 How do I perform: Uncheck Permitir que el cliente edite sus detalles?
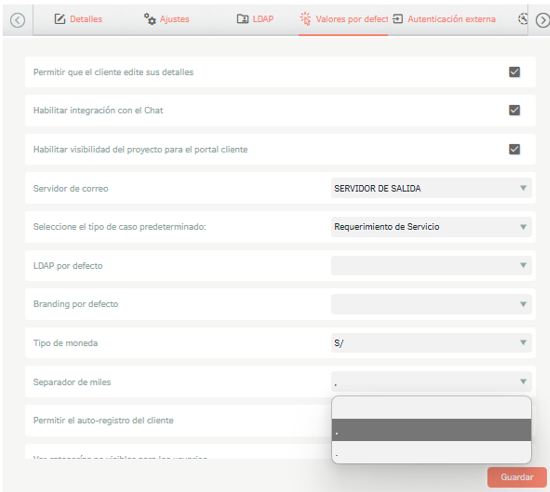tap(514, 72)
